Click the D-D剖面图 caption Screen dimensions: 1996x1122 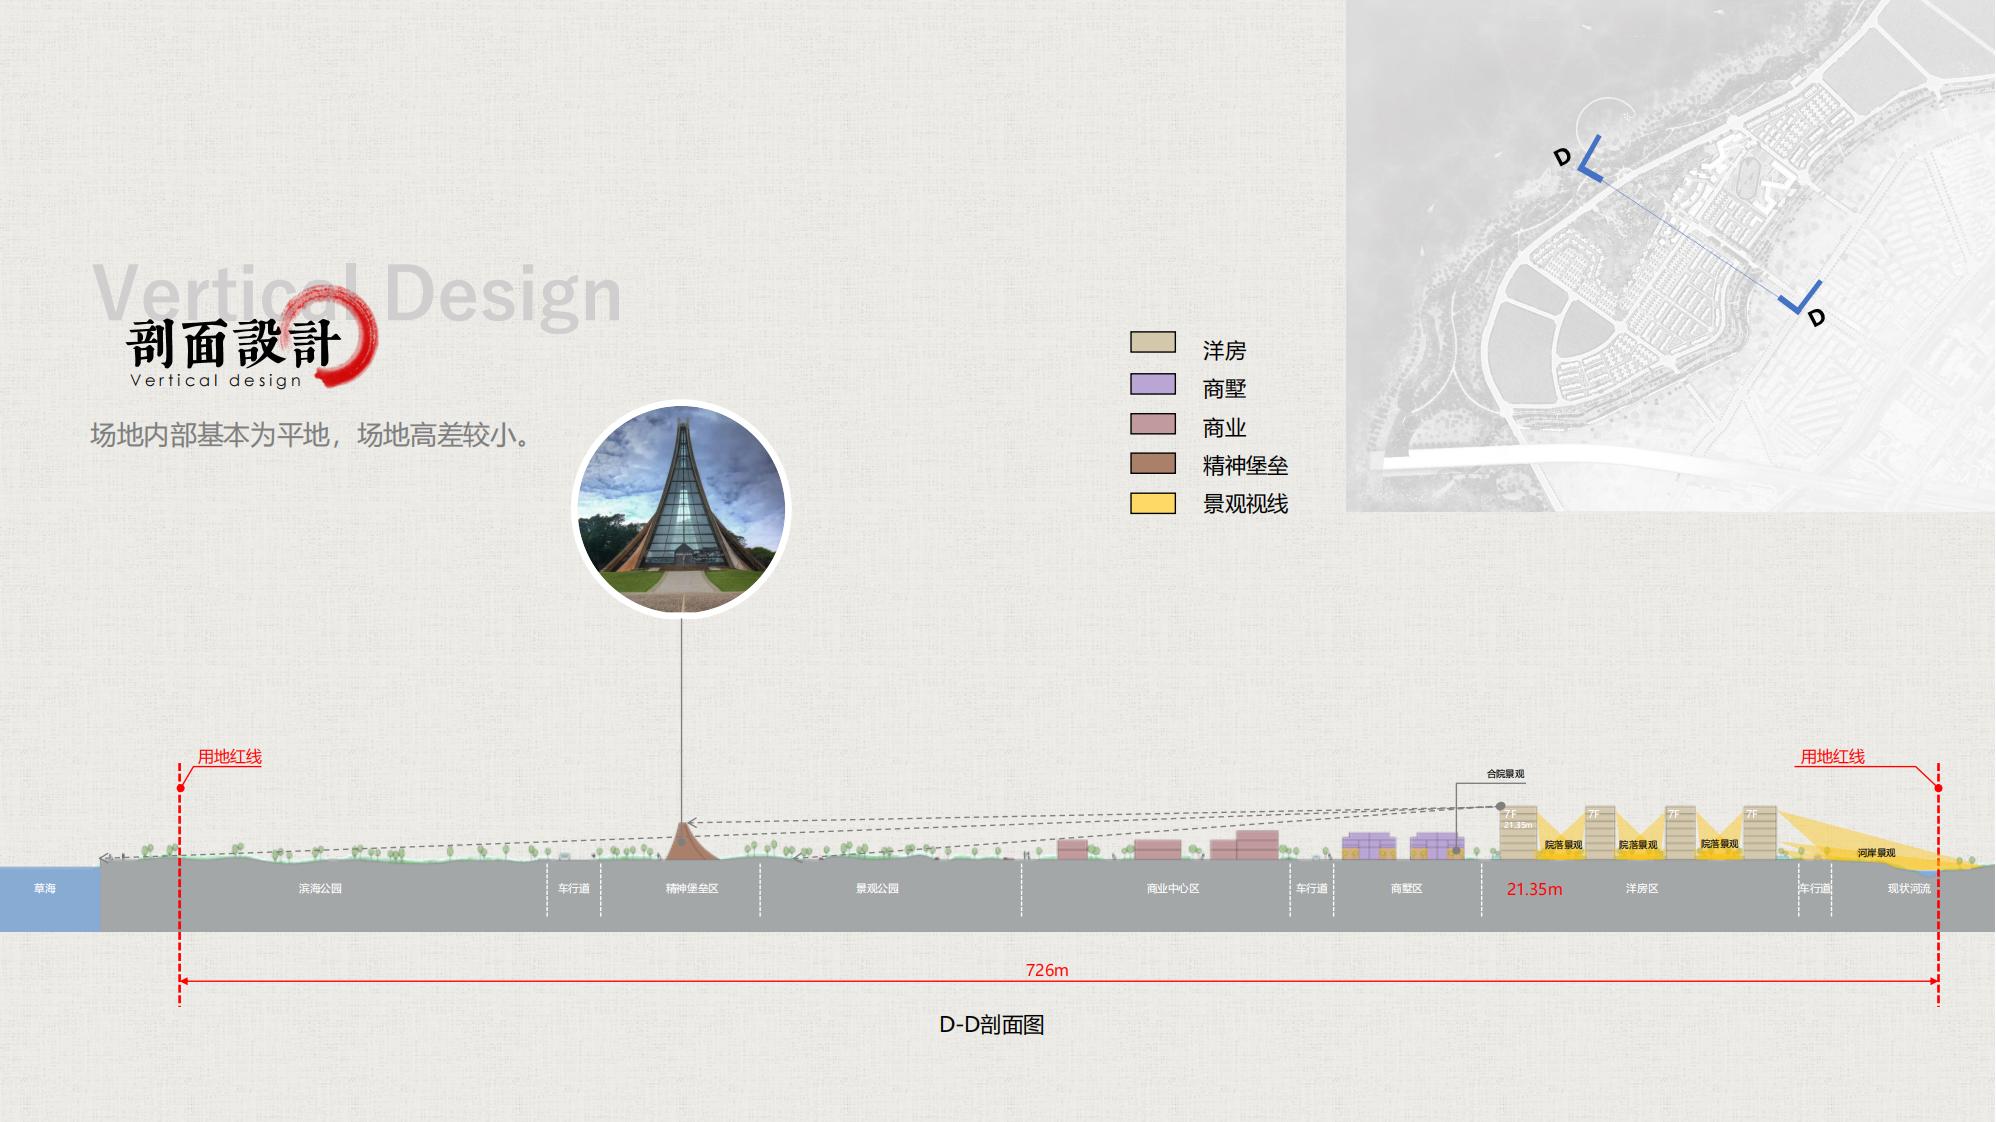coord(991,1025)
